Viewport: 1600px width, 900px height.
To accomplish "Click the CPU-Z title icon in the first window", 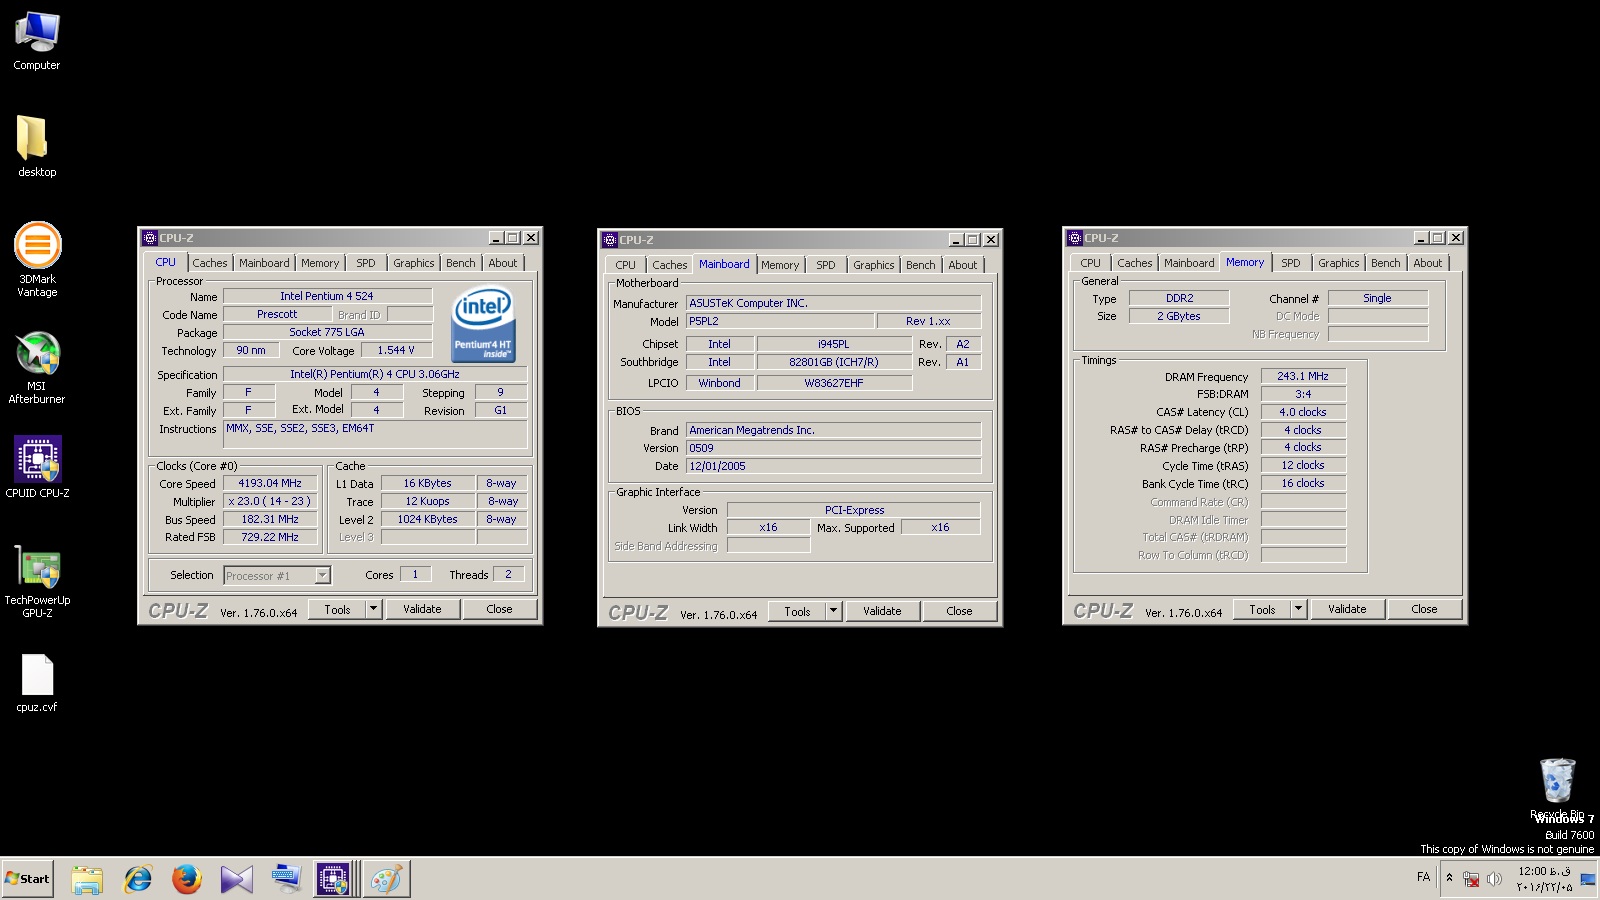I will coord(150,238).
